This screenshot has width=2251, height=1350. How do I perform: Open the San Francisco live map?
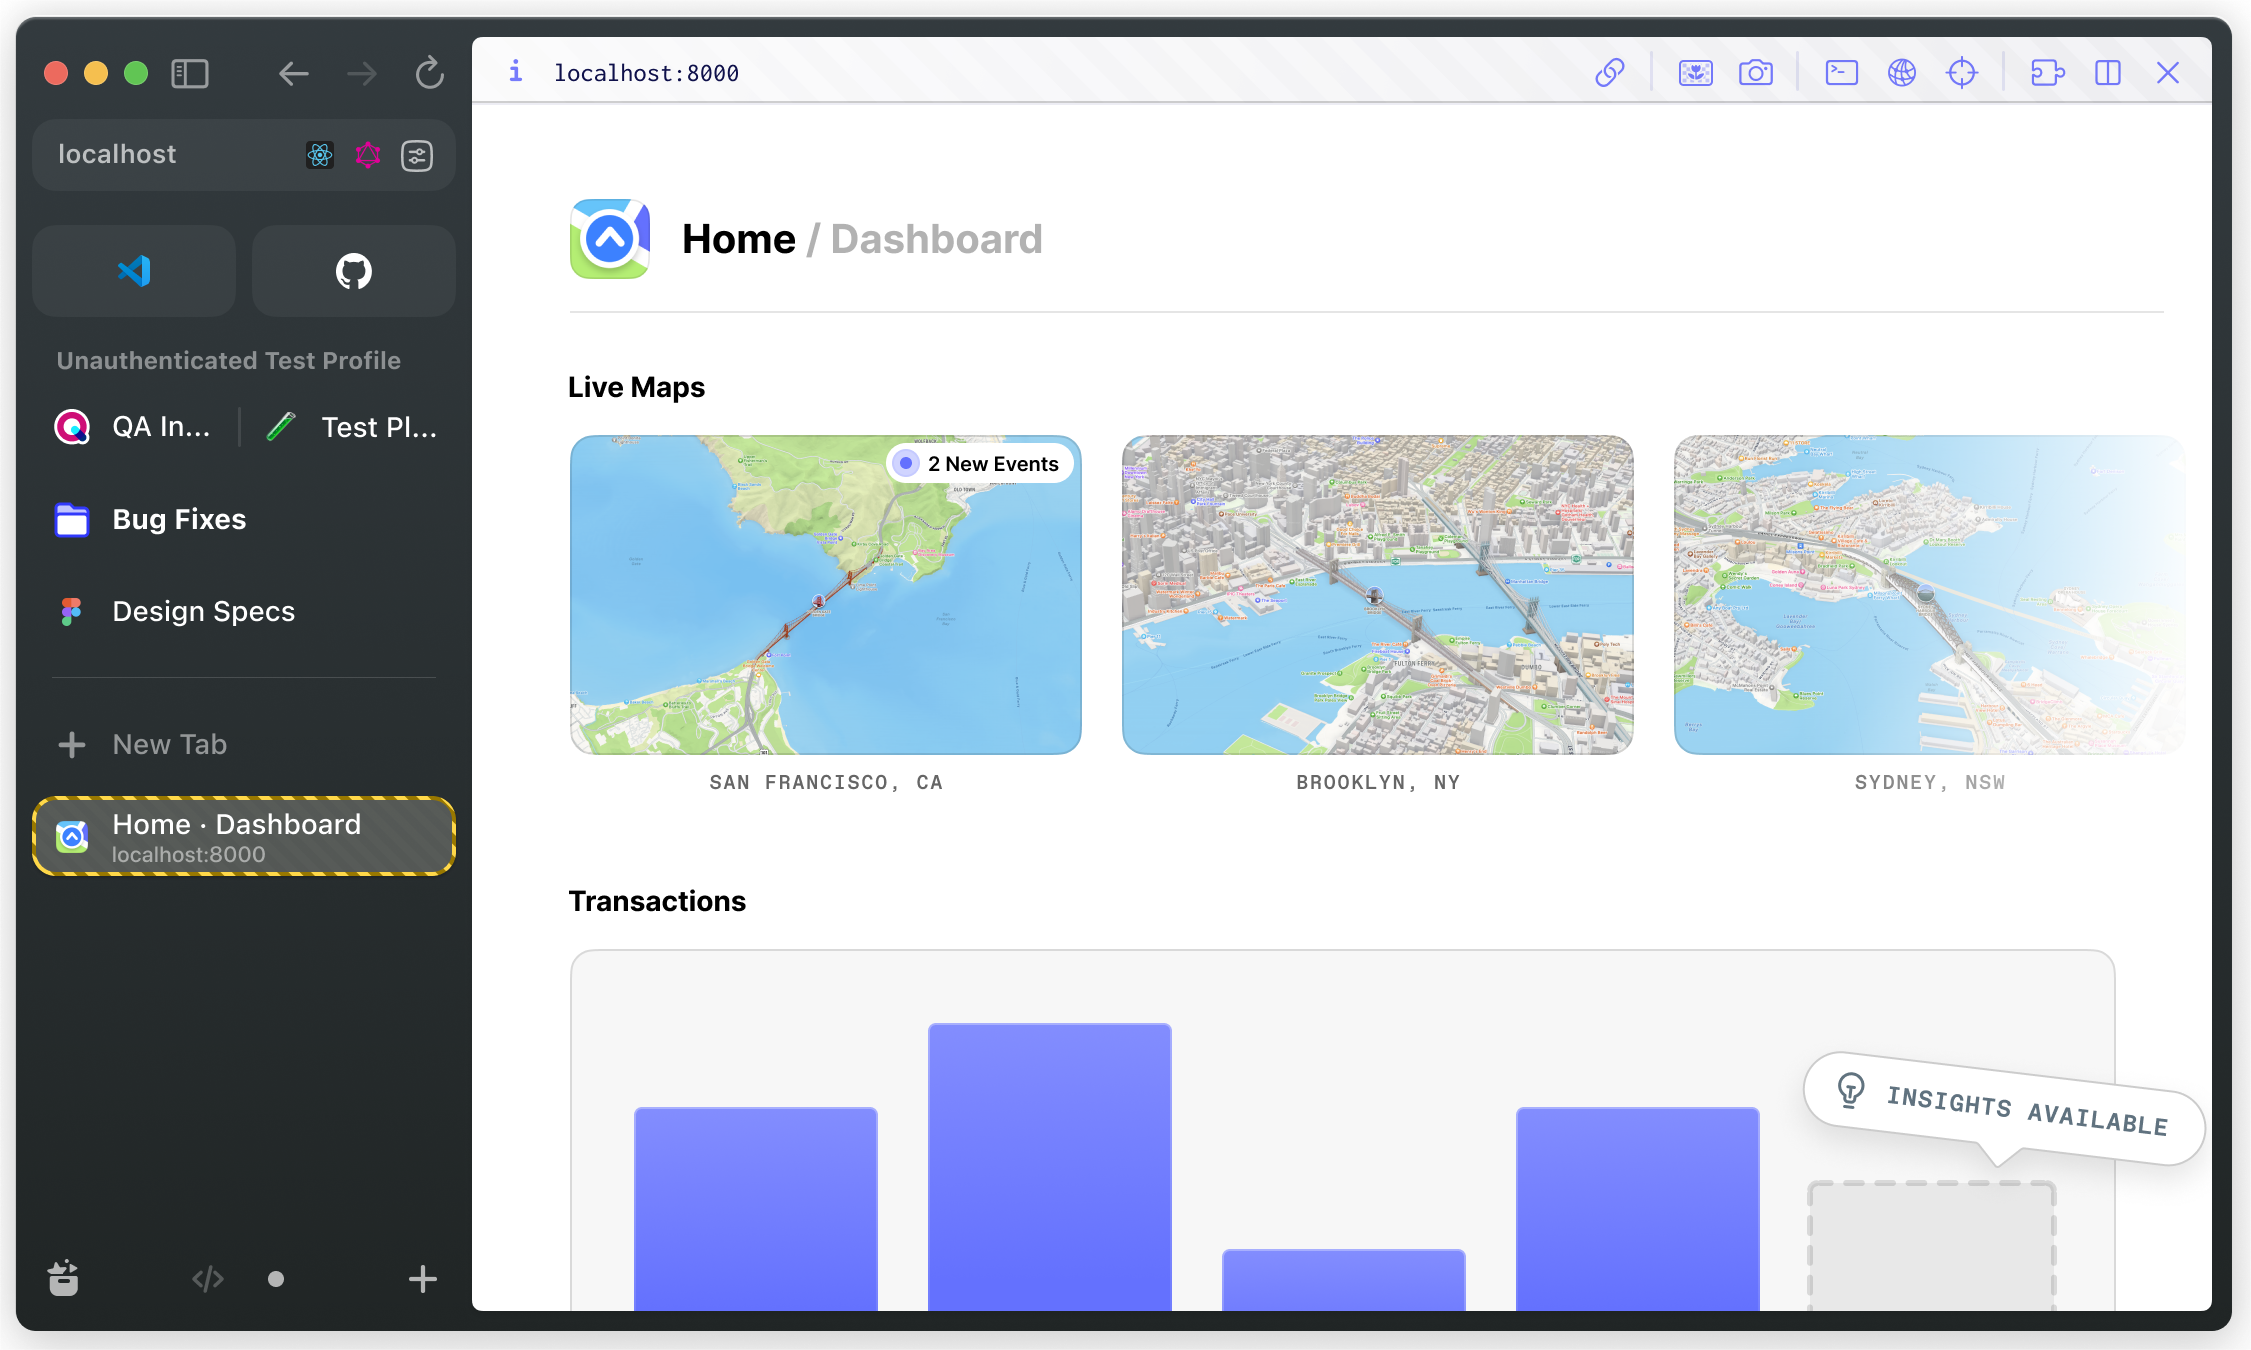pyautogui.click(x=826, y=595)
